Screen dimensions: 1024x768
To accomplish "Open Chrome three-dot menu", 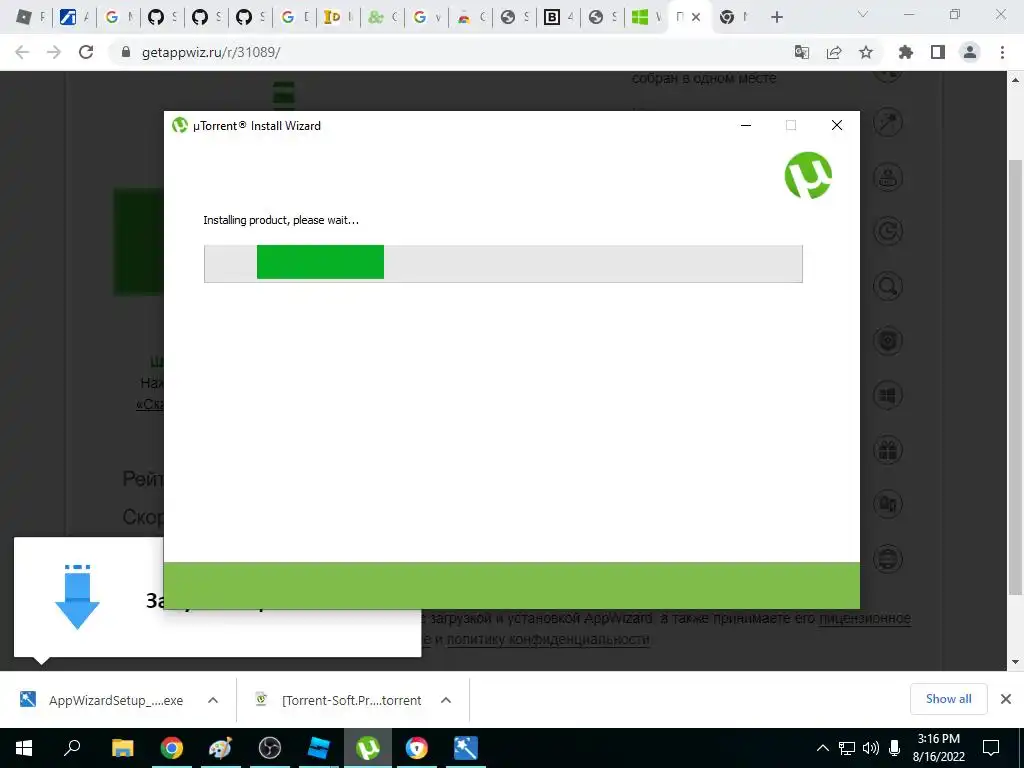I will tap(1002, 52).
